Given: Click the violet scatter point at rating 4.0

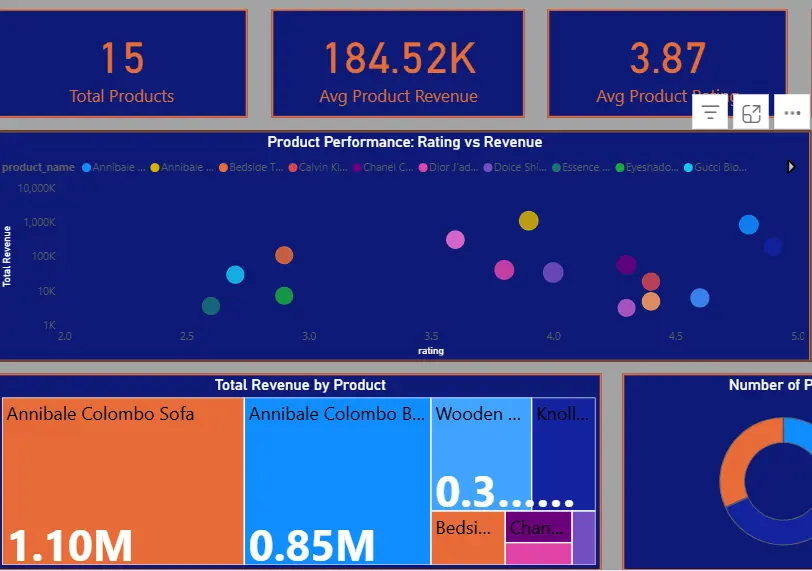Looking at the screenshot, I should 553,272.
